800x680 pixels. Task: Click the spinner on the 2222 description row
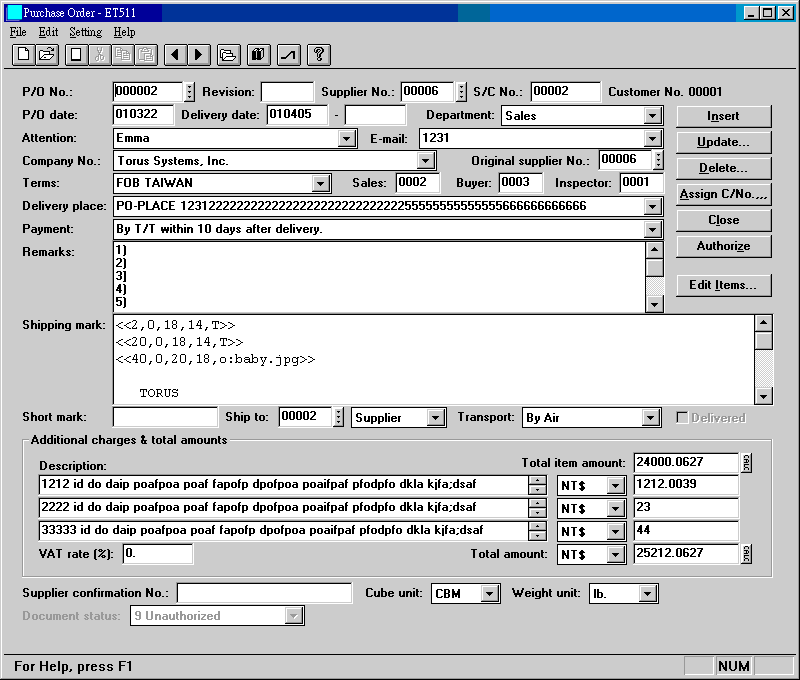click(537, 508)
